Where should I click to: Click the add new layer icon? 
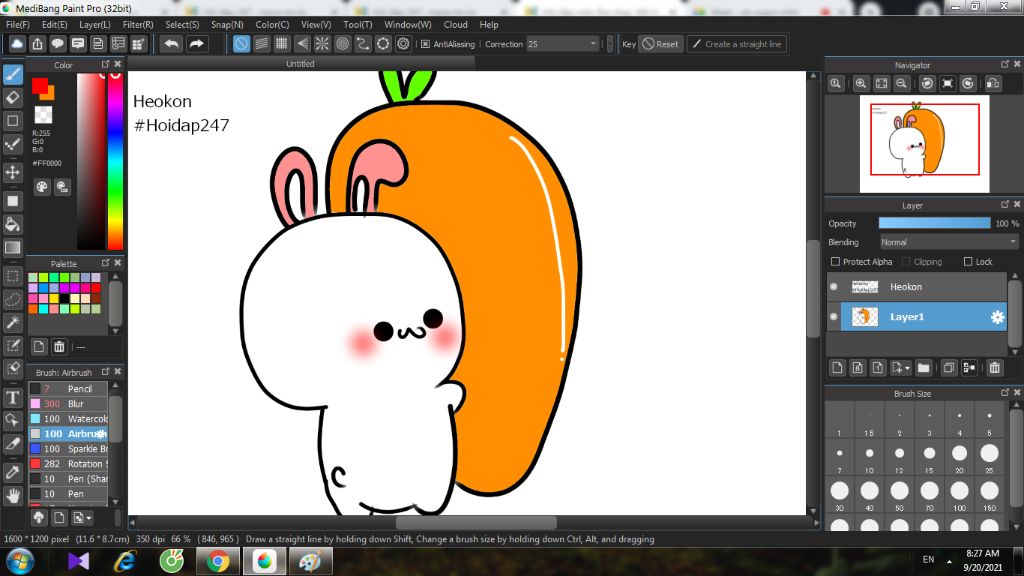coord(837,368)
